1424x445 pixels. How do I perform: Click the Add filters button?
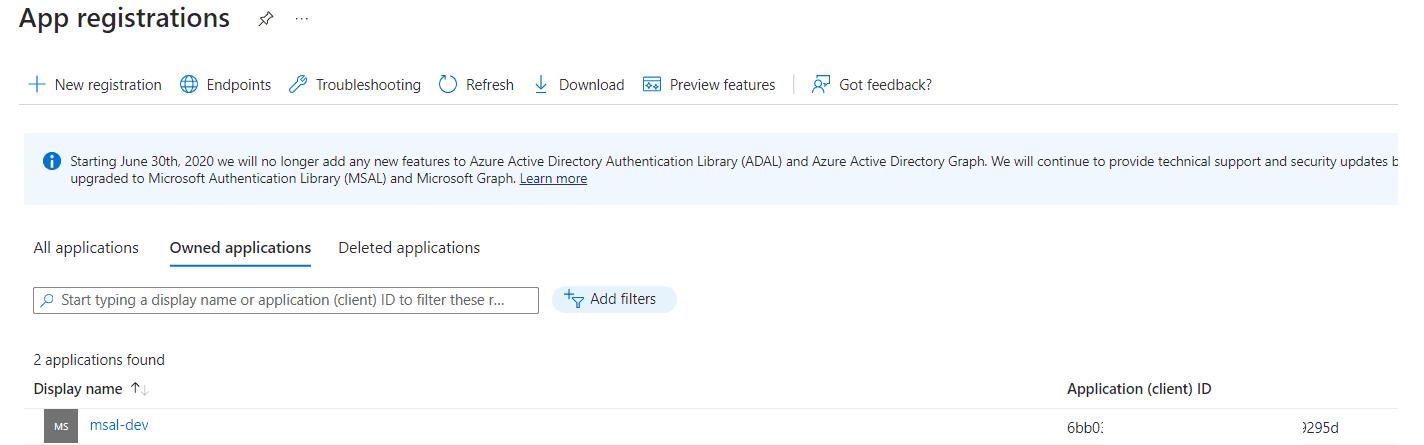click(614, 299)
